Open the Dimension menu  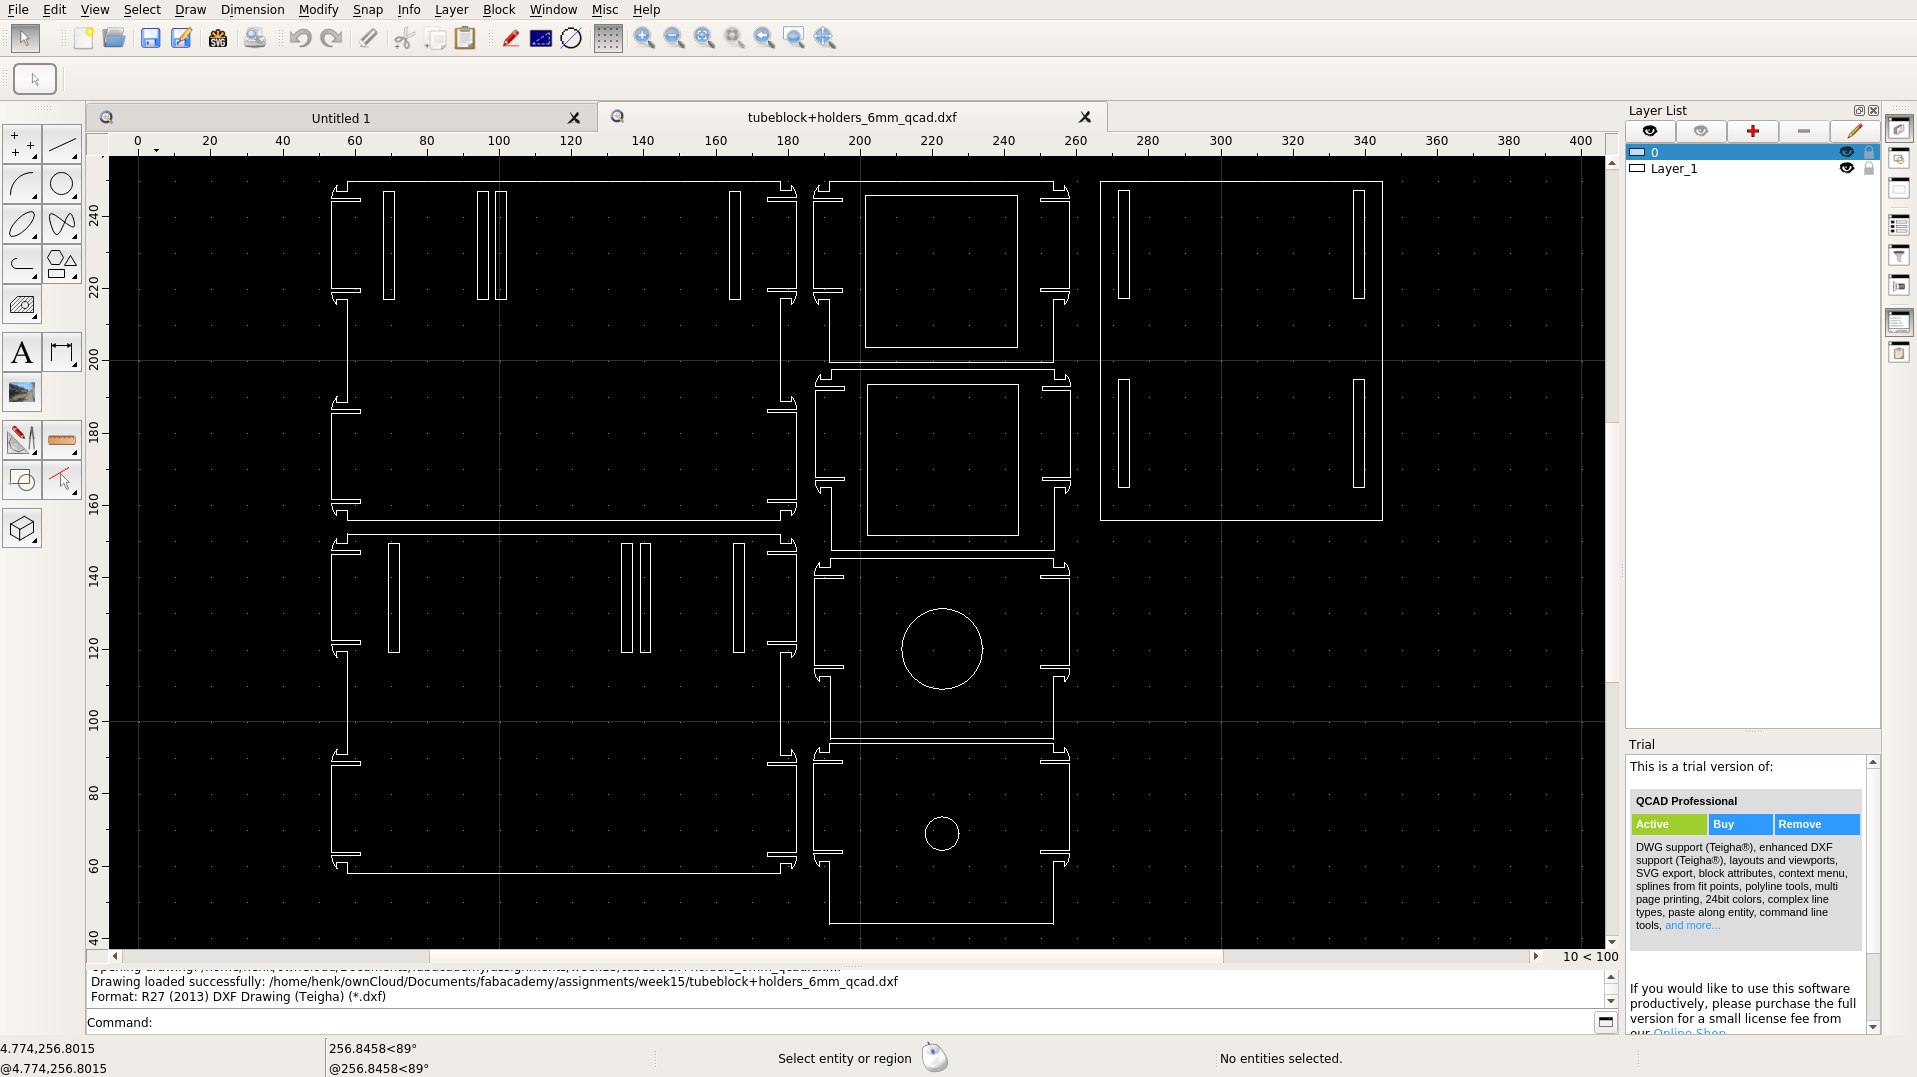coord(252,9)
